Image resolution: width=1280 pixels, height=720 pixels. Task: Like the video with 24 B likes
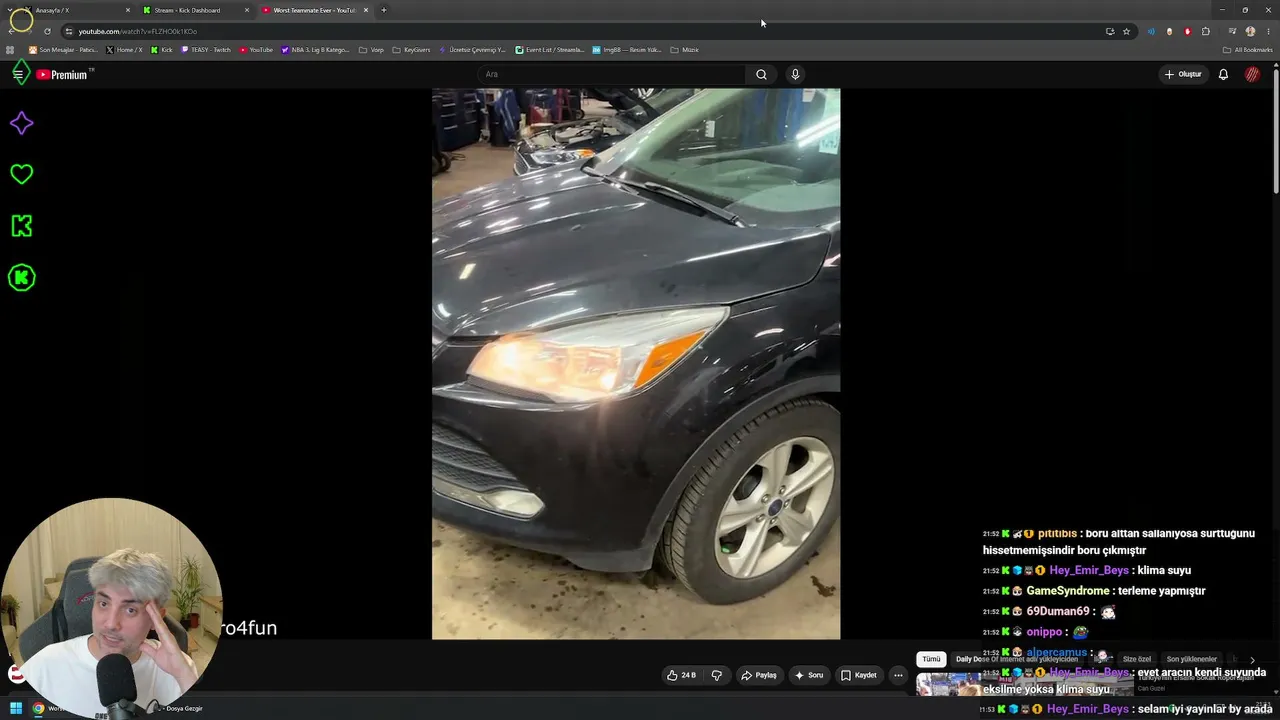click(682, 675)
